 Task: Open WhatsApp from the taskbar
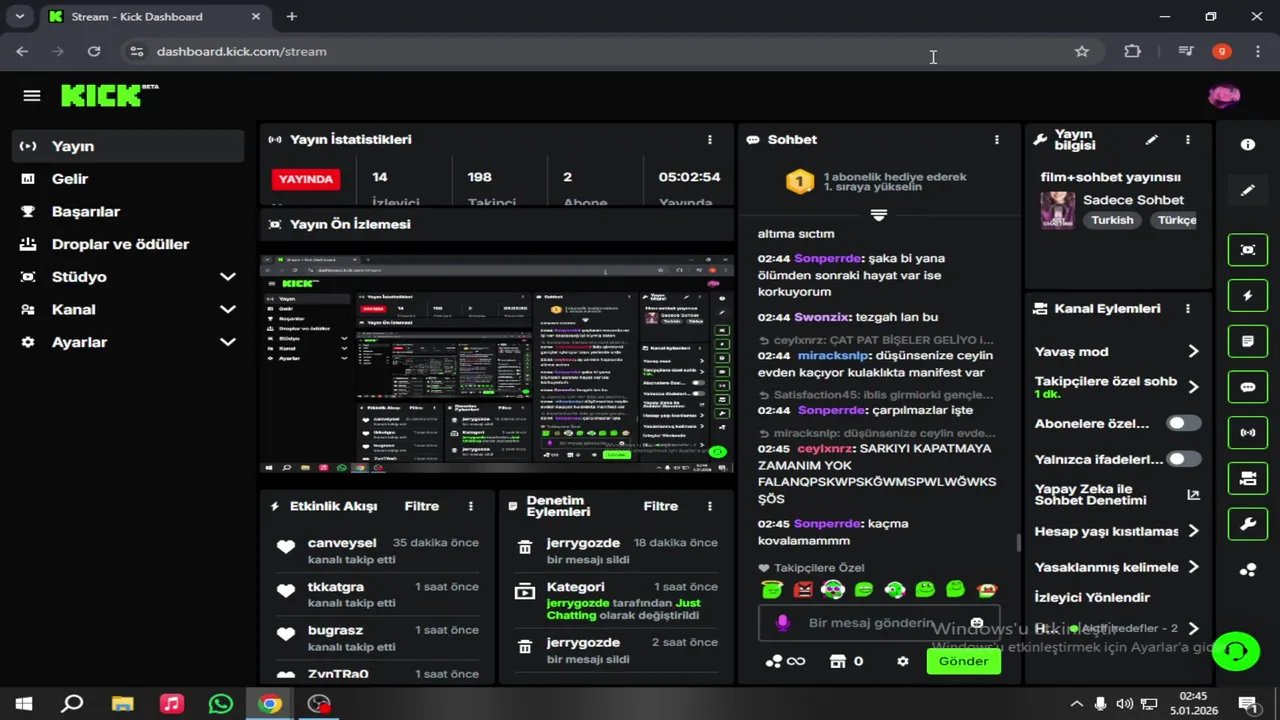click(x=220, y=704)
